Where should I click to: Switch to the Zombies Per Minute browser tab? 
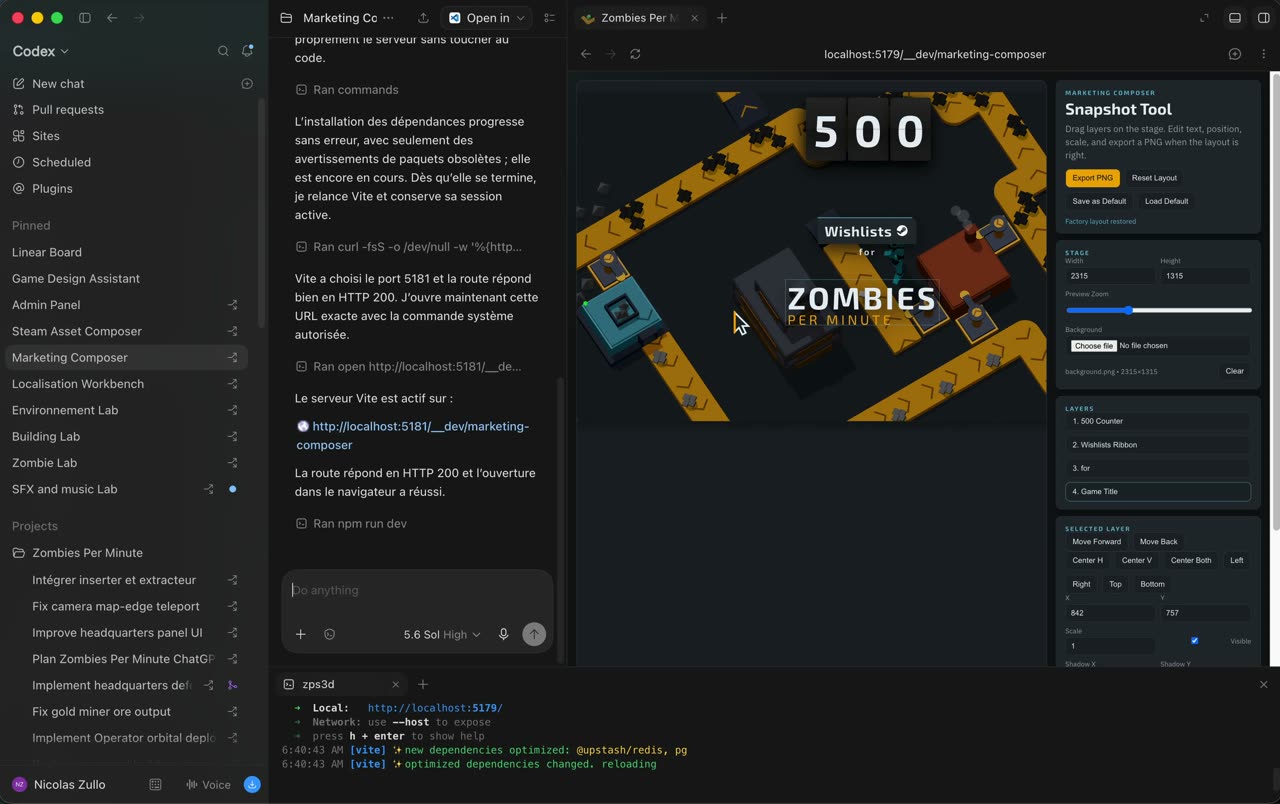[x=640, y=18]
